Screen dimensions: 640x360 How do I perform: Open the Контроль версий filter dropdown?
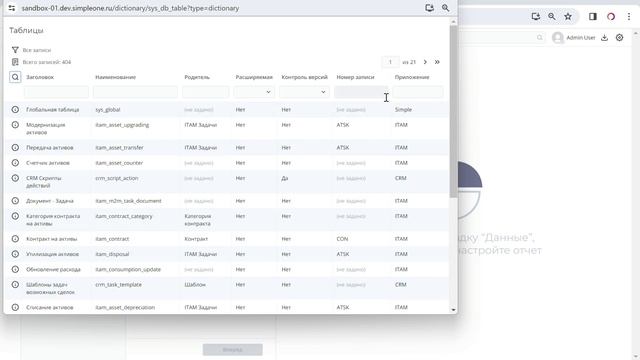[x=304, y=92]
